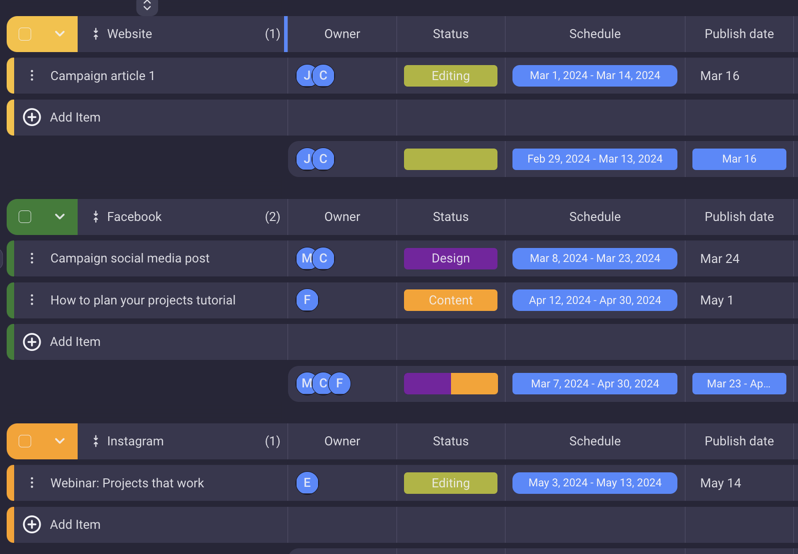Collapse the Facebook group with chevron
This screenshot has width=798, height=554.
[60, 217]
